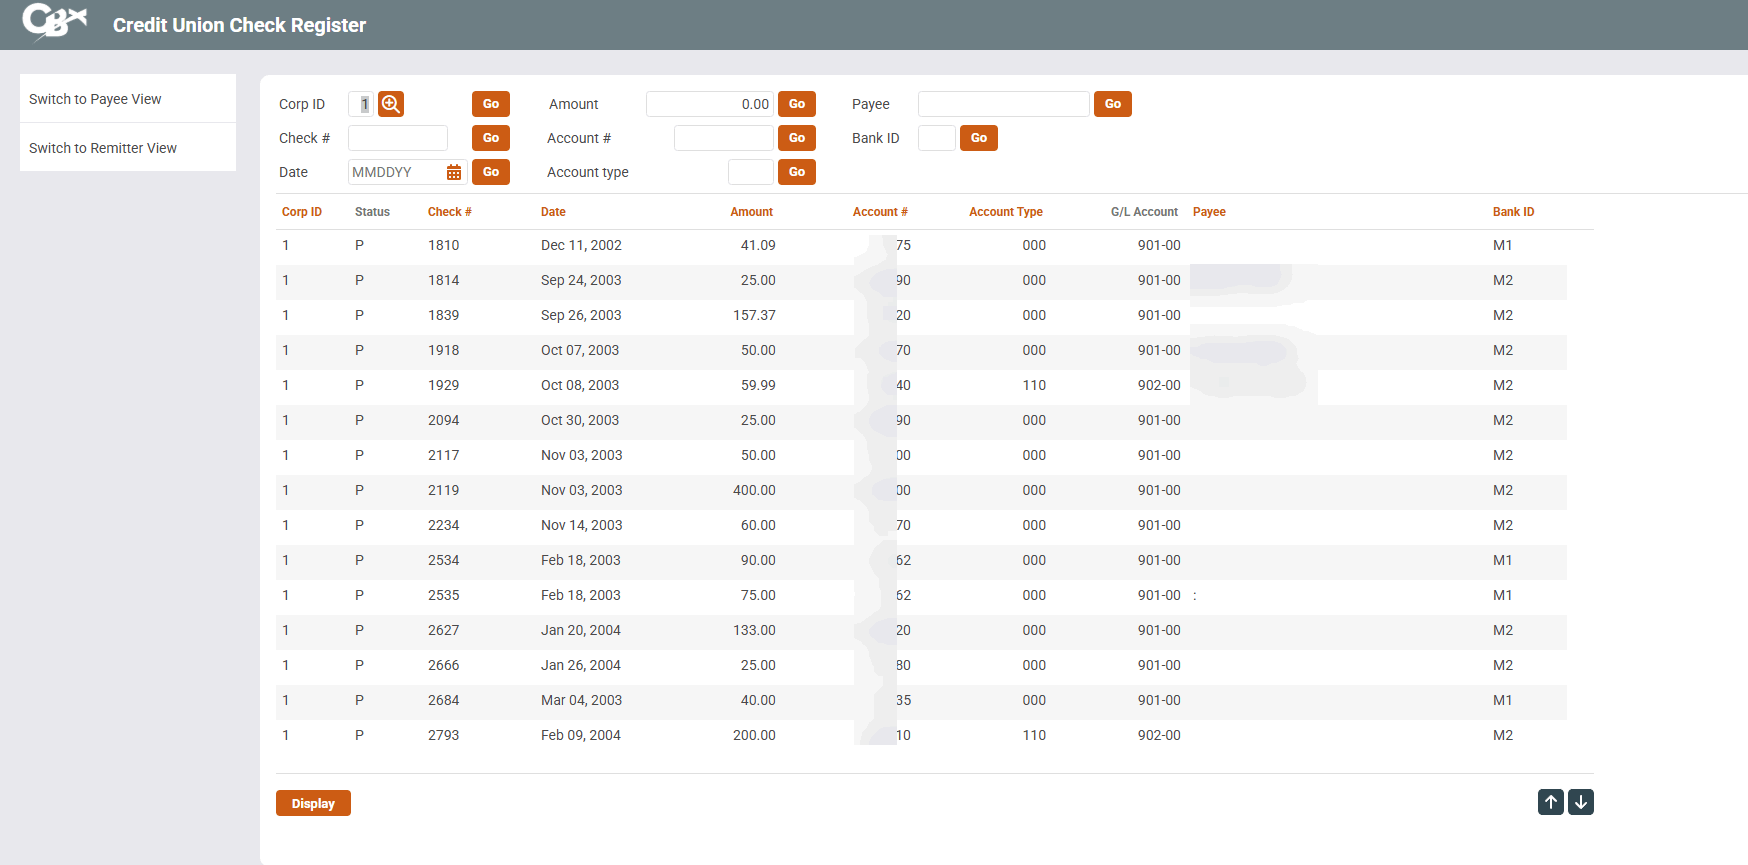Sort by Date column header
The height and width of the screenshot is (865, 1748).
click(553, 212)
